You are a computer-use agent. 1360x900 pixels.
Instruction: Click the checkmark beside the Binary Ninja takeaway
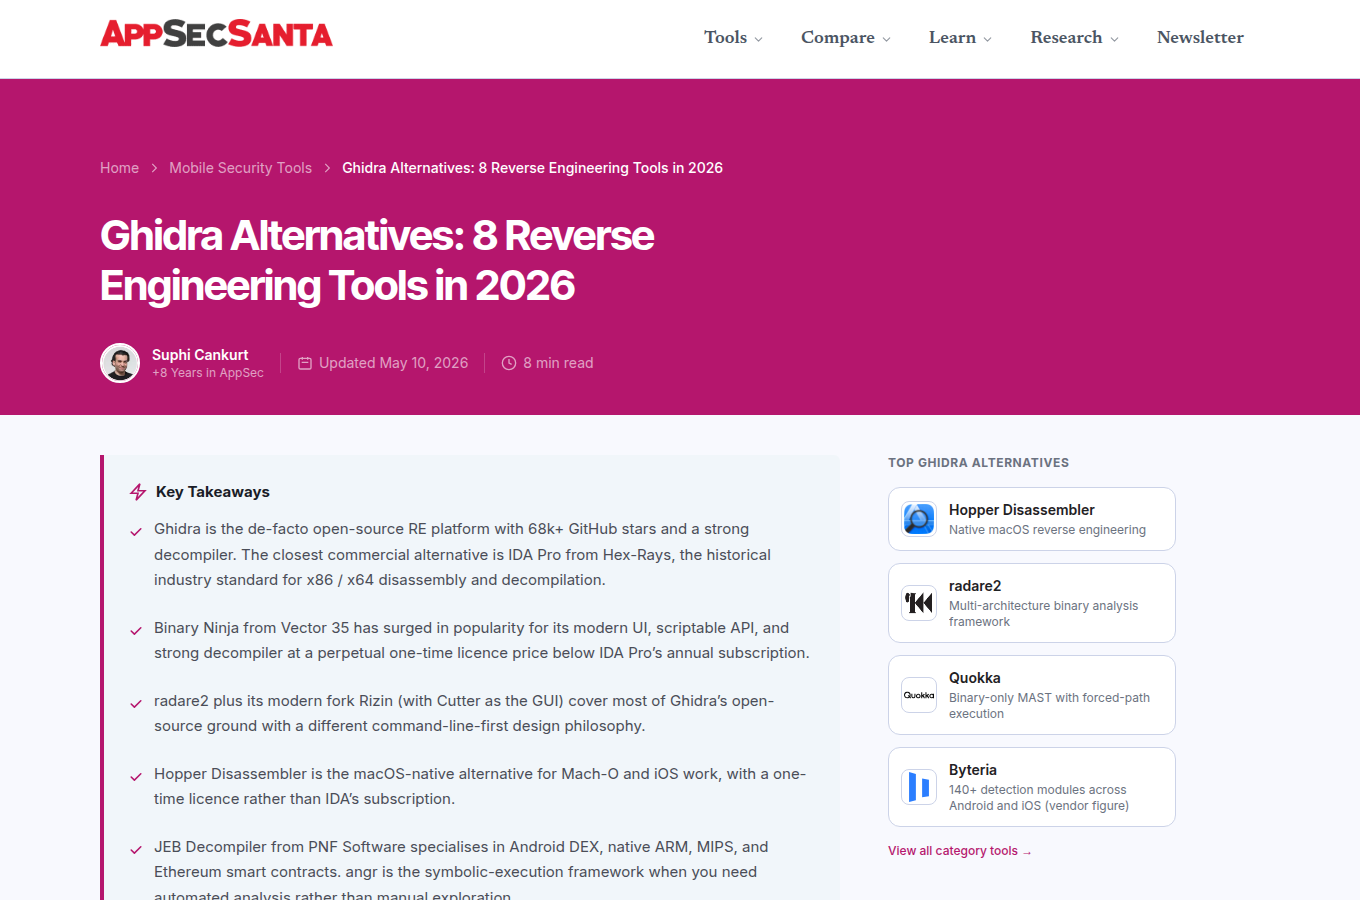(136, 631)
